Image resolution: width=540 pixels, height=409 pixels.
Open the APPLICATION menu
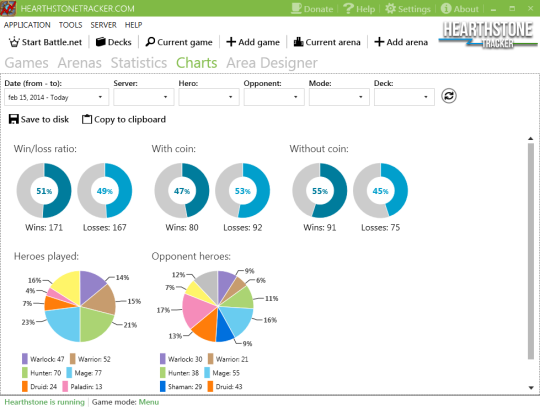tap(27, 25)
